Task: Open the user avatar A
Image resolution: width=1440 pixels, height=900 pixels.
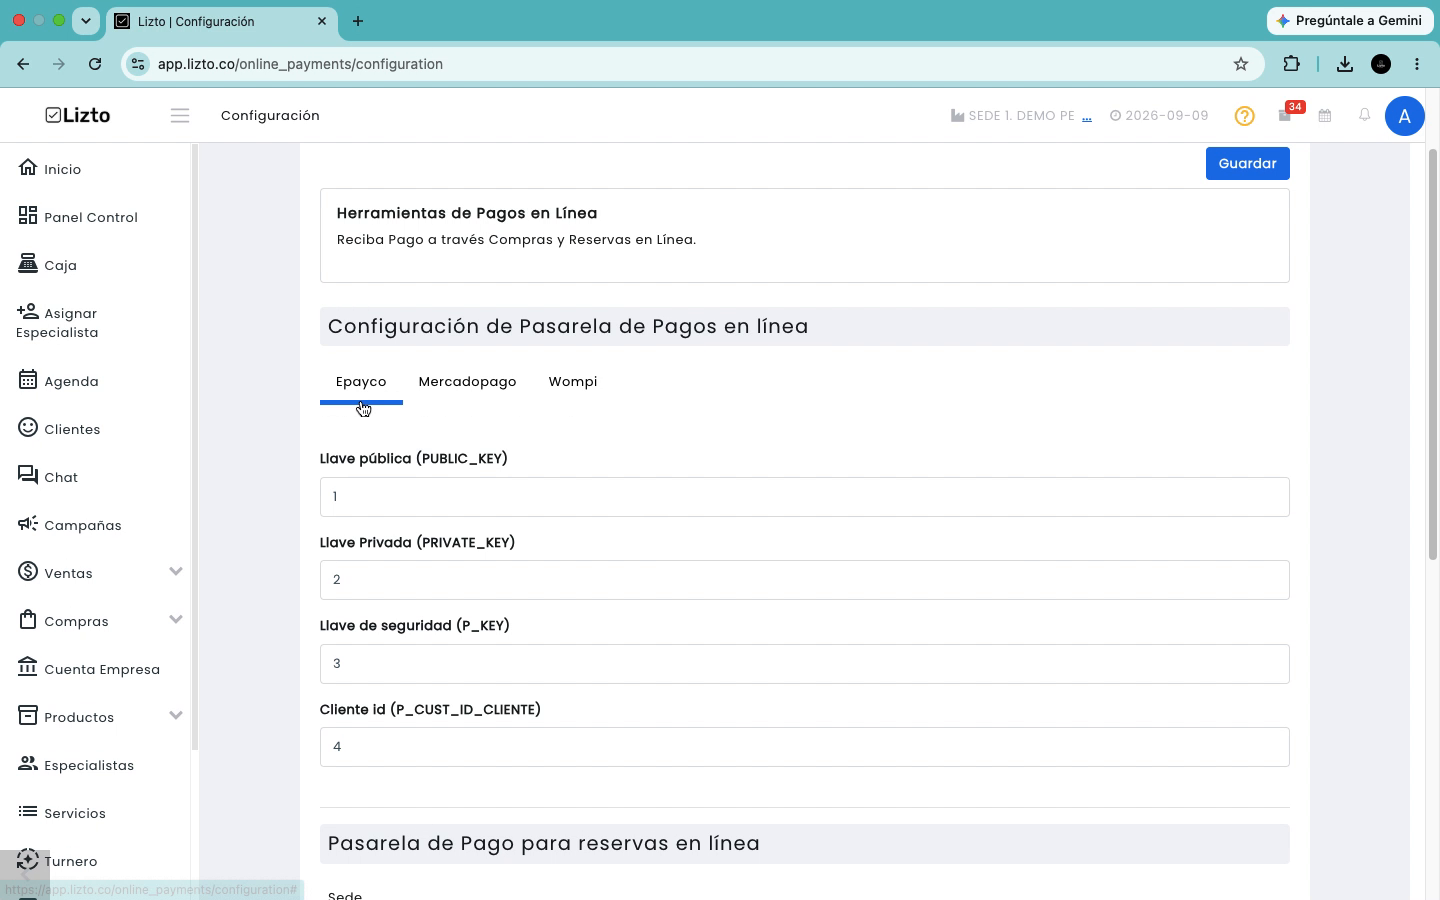Action: coord(1404,116)
